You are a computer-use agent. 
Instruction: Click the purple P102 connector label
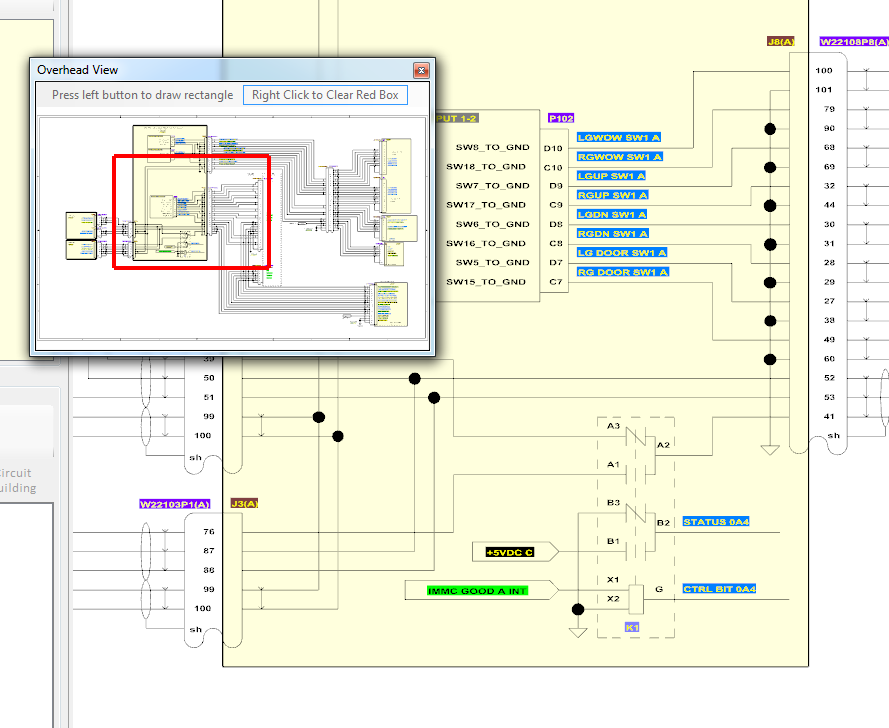click(561, 118)
